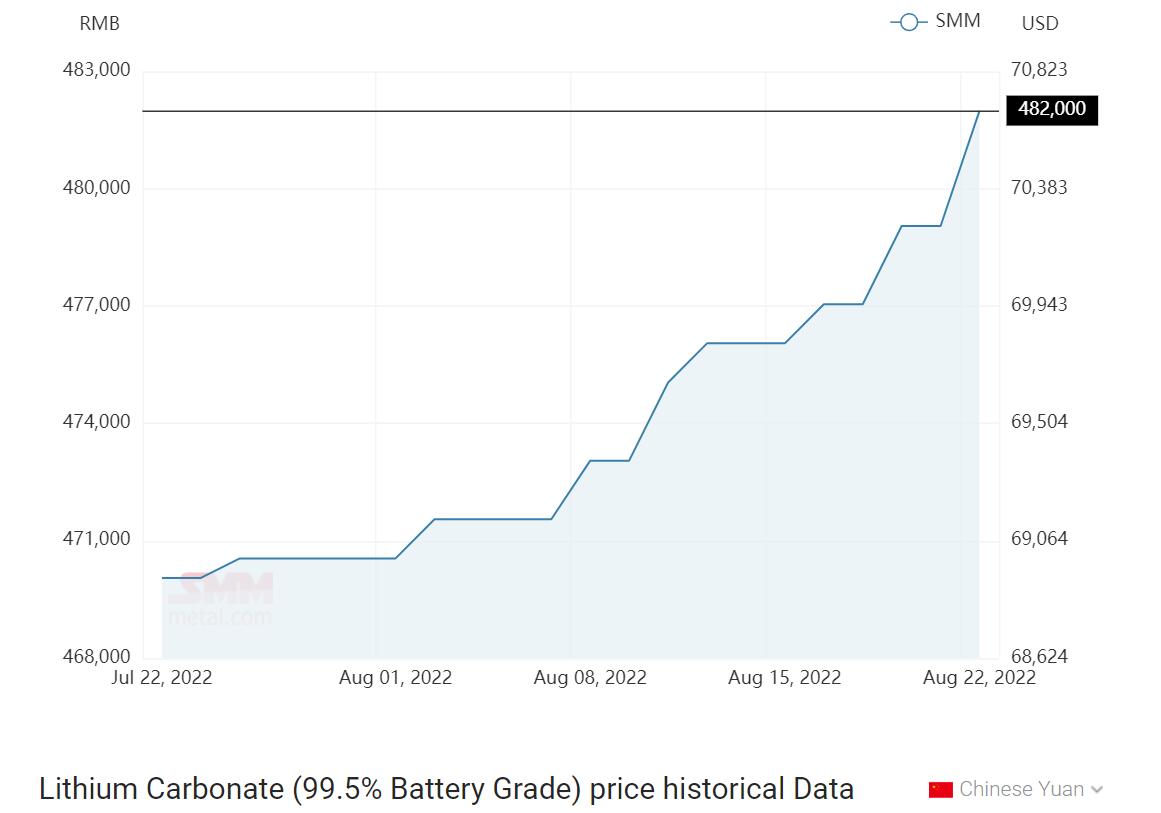Select the 483,000 RMB axis value

(97, 70)
